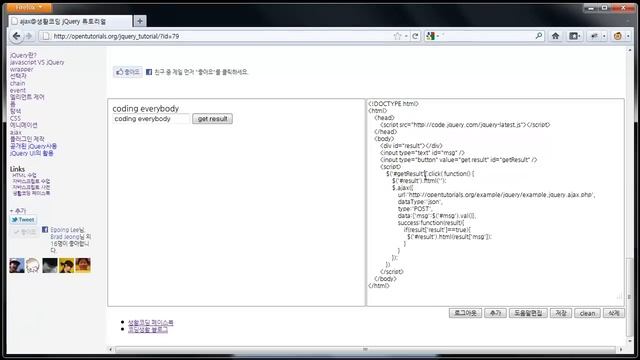The width and height of the screenshot is (640, 360).
Task: Open the search engine dropdown arrow
Action: [438, 36]
